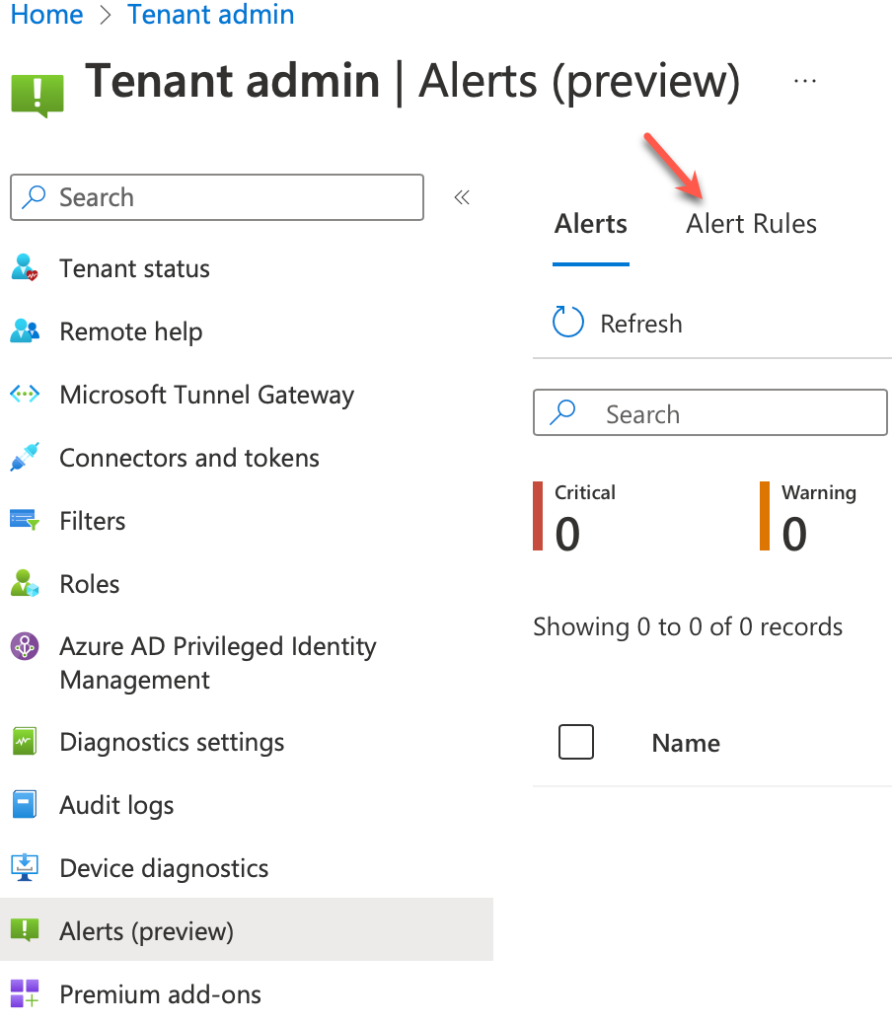Viewport: 892px width, 1024px height.
Task: Click the Premium add-ons tiles icon
Action: click(25, 993)
